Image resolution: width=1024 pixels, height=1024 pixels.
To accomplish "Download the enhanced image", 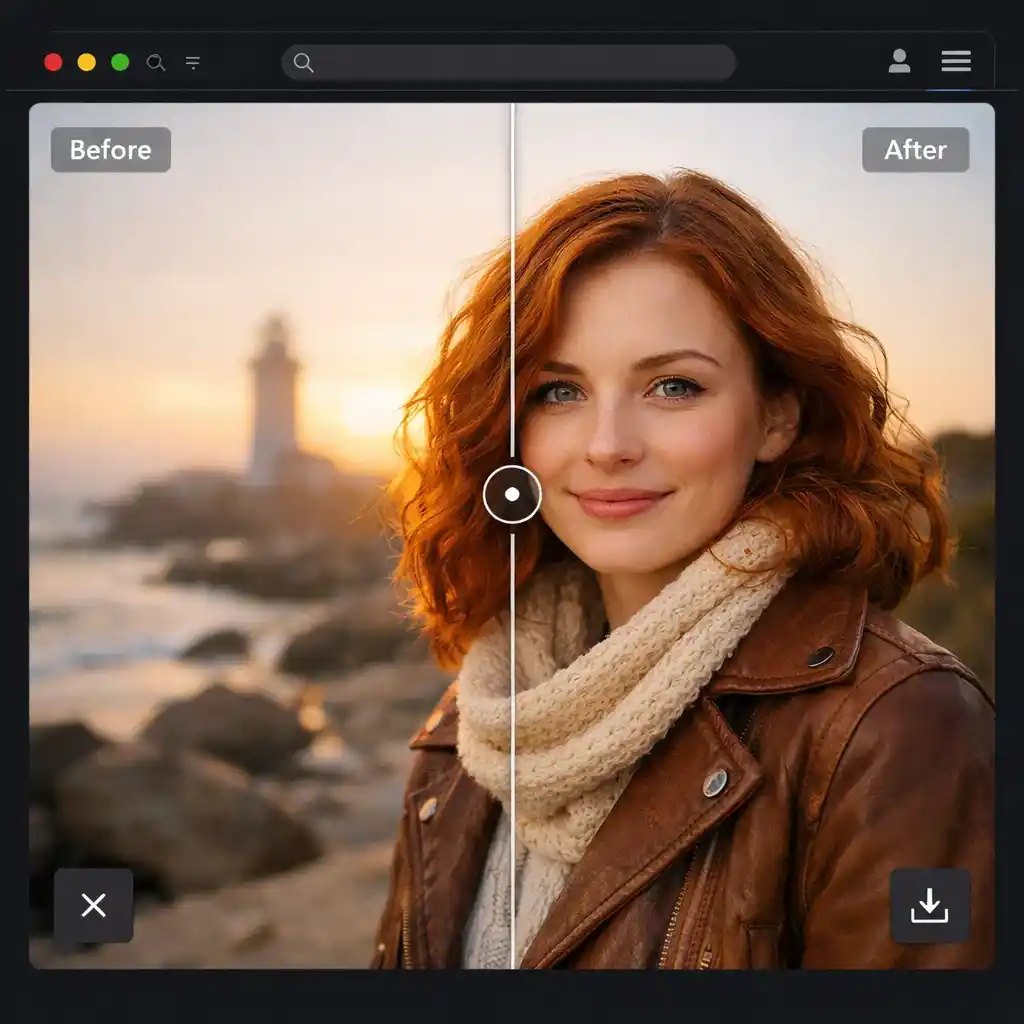I will (929, 905).
